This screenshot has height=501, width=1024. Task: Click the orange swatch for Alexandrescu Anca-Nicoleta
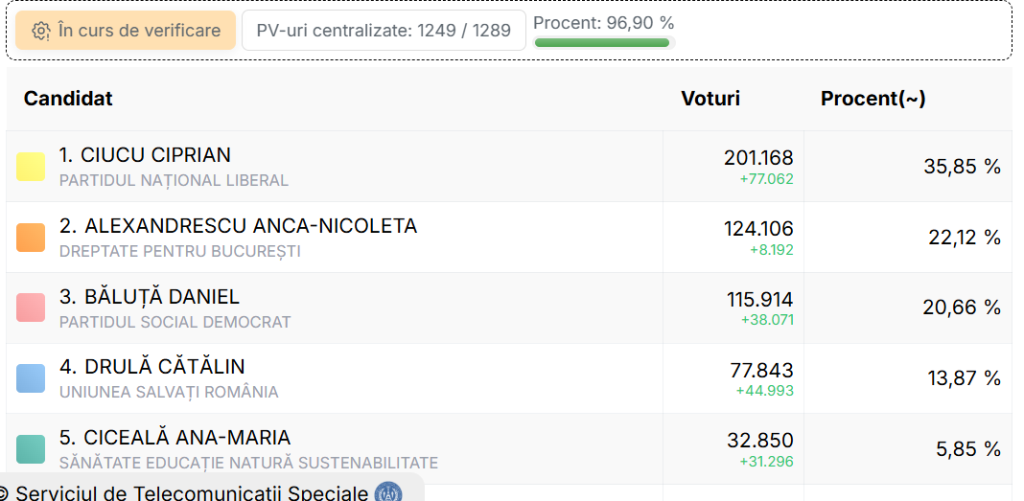(31, 237)
